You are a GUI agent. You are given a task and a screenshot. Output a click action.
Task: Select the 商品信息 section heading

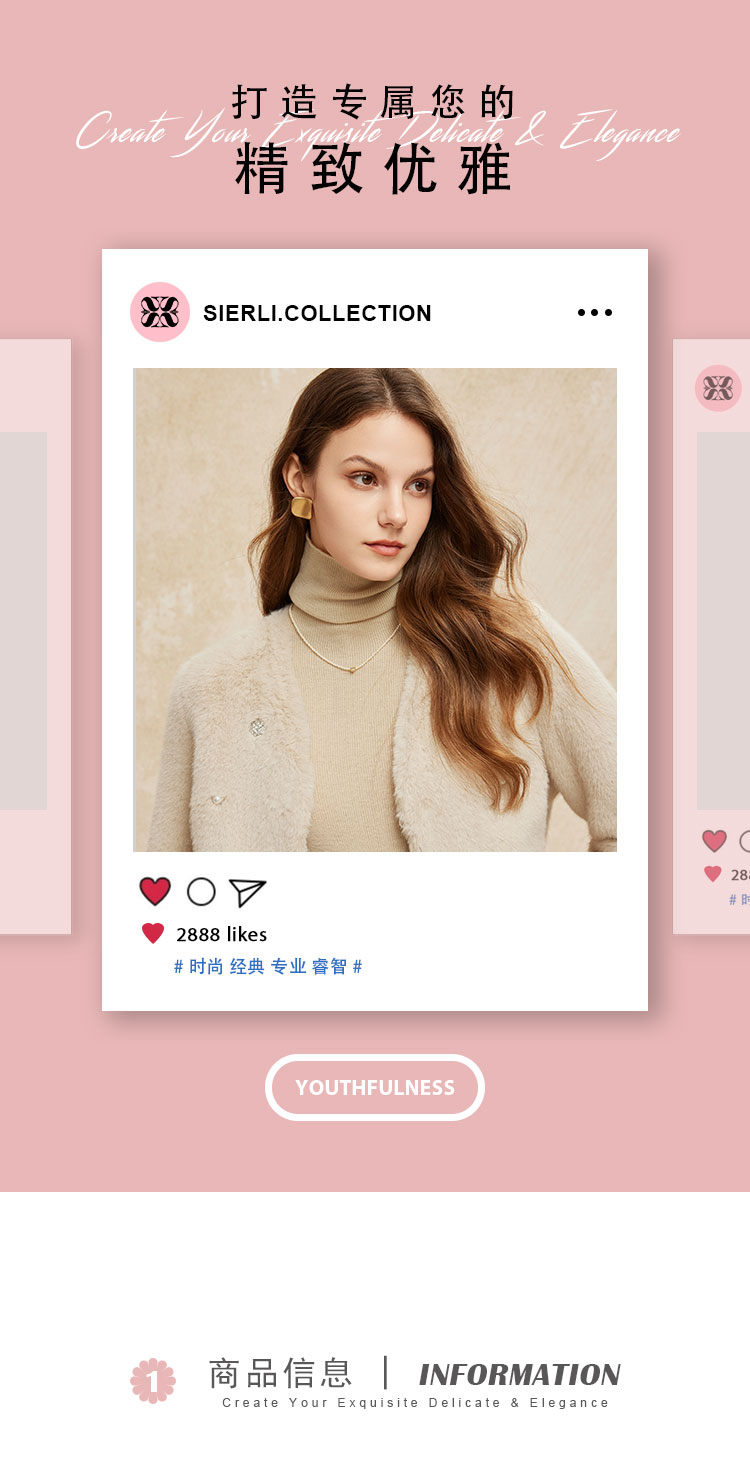pos(281,1373)
